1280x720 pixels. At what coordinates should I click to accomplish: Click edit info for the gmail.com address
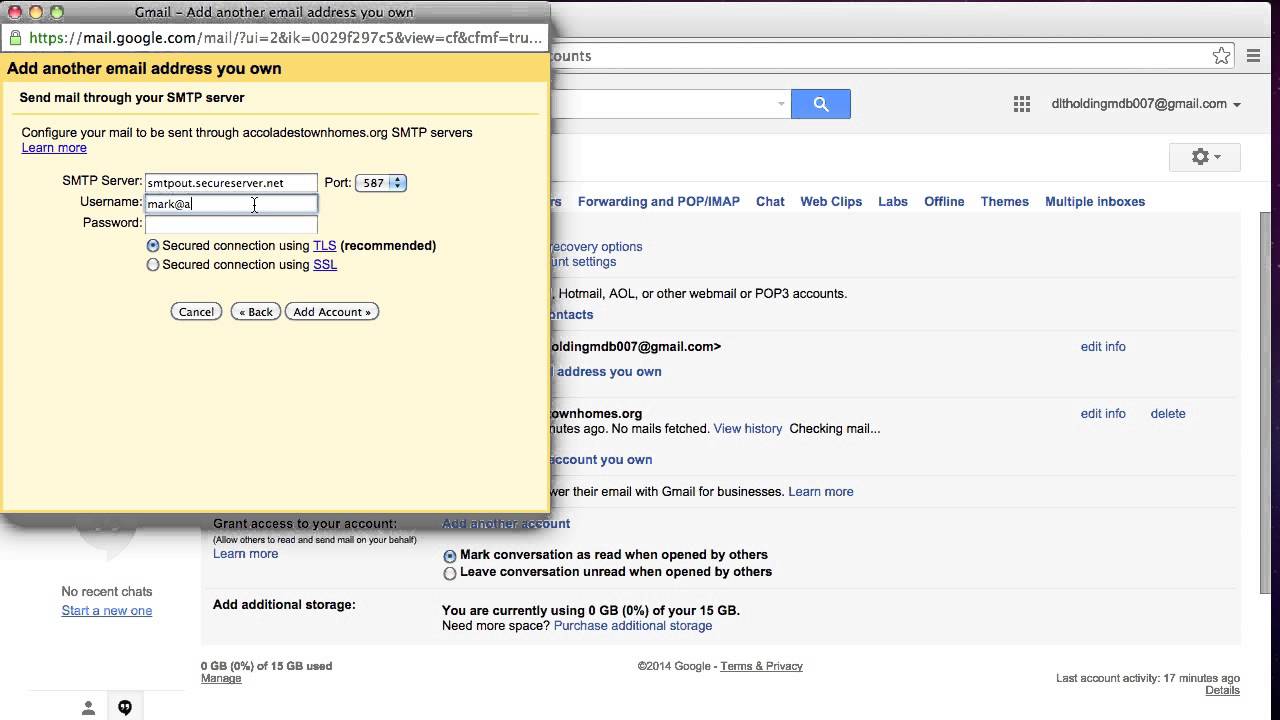[1103, 346]
